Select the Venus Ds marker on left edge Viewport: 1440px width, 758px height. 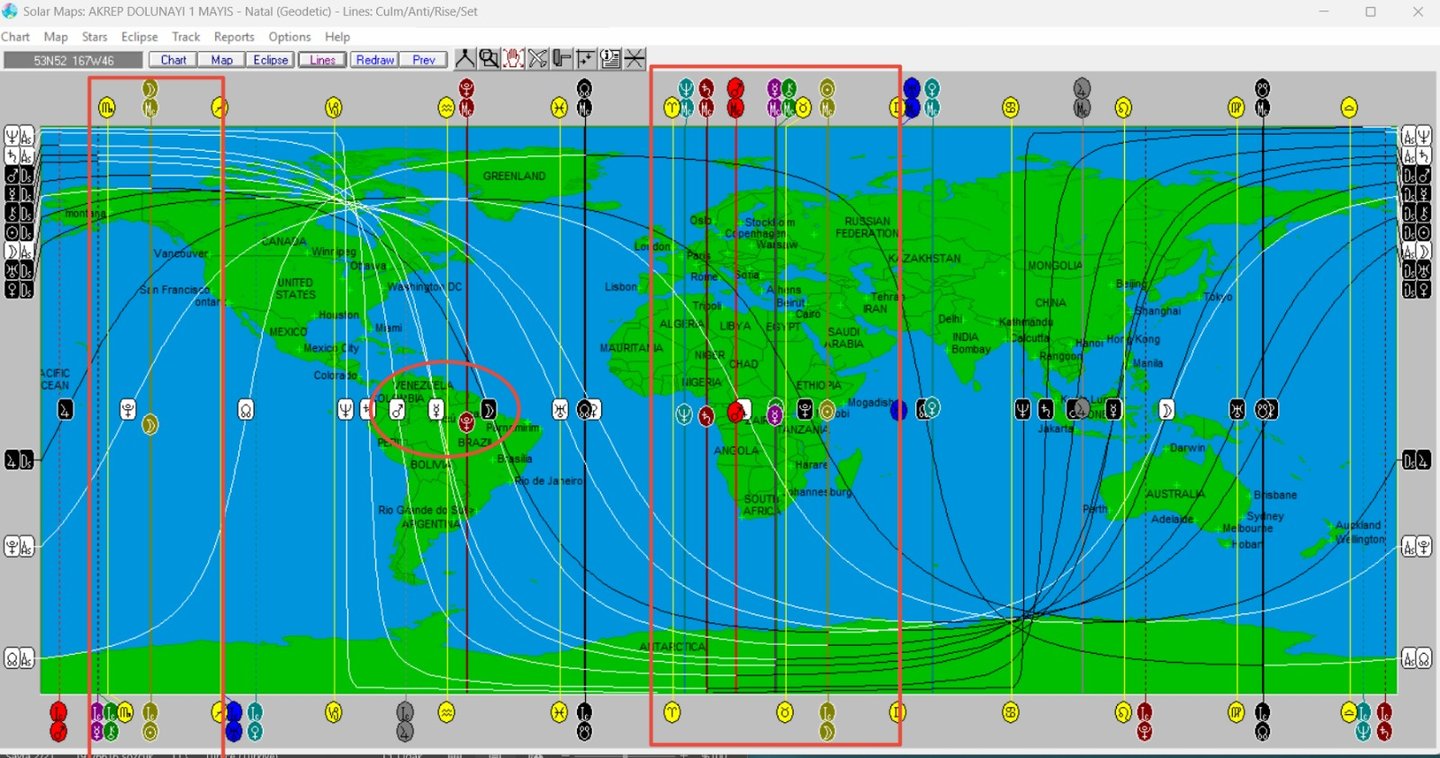18,290
